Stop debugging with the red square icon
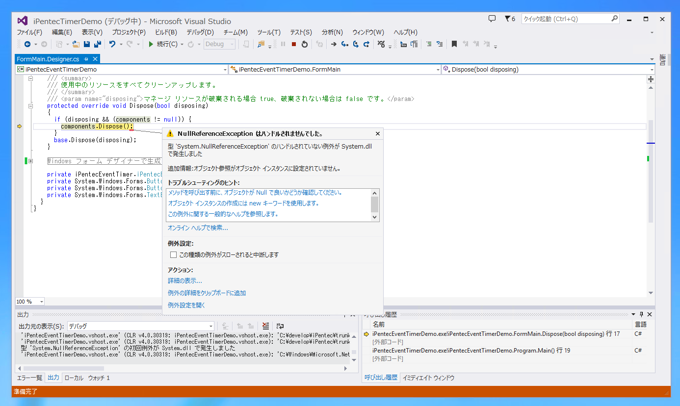This screenshot has height=406, width=680. 294,44
